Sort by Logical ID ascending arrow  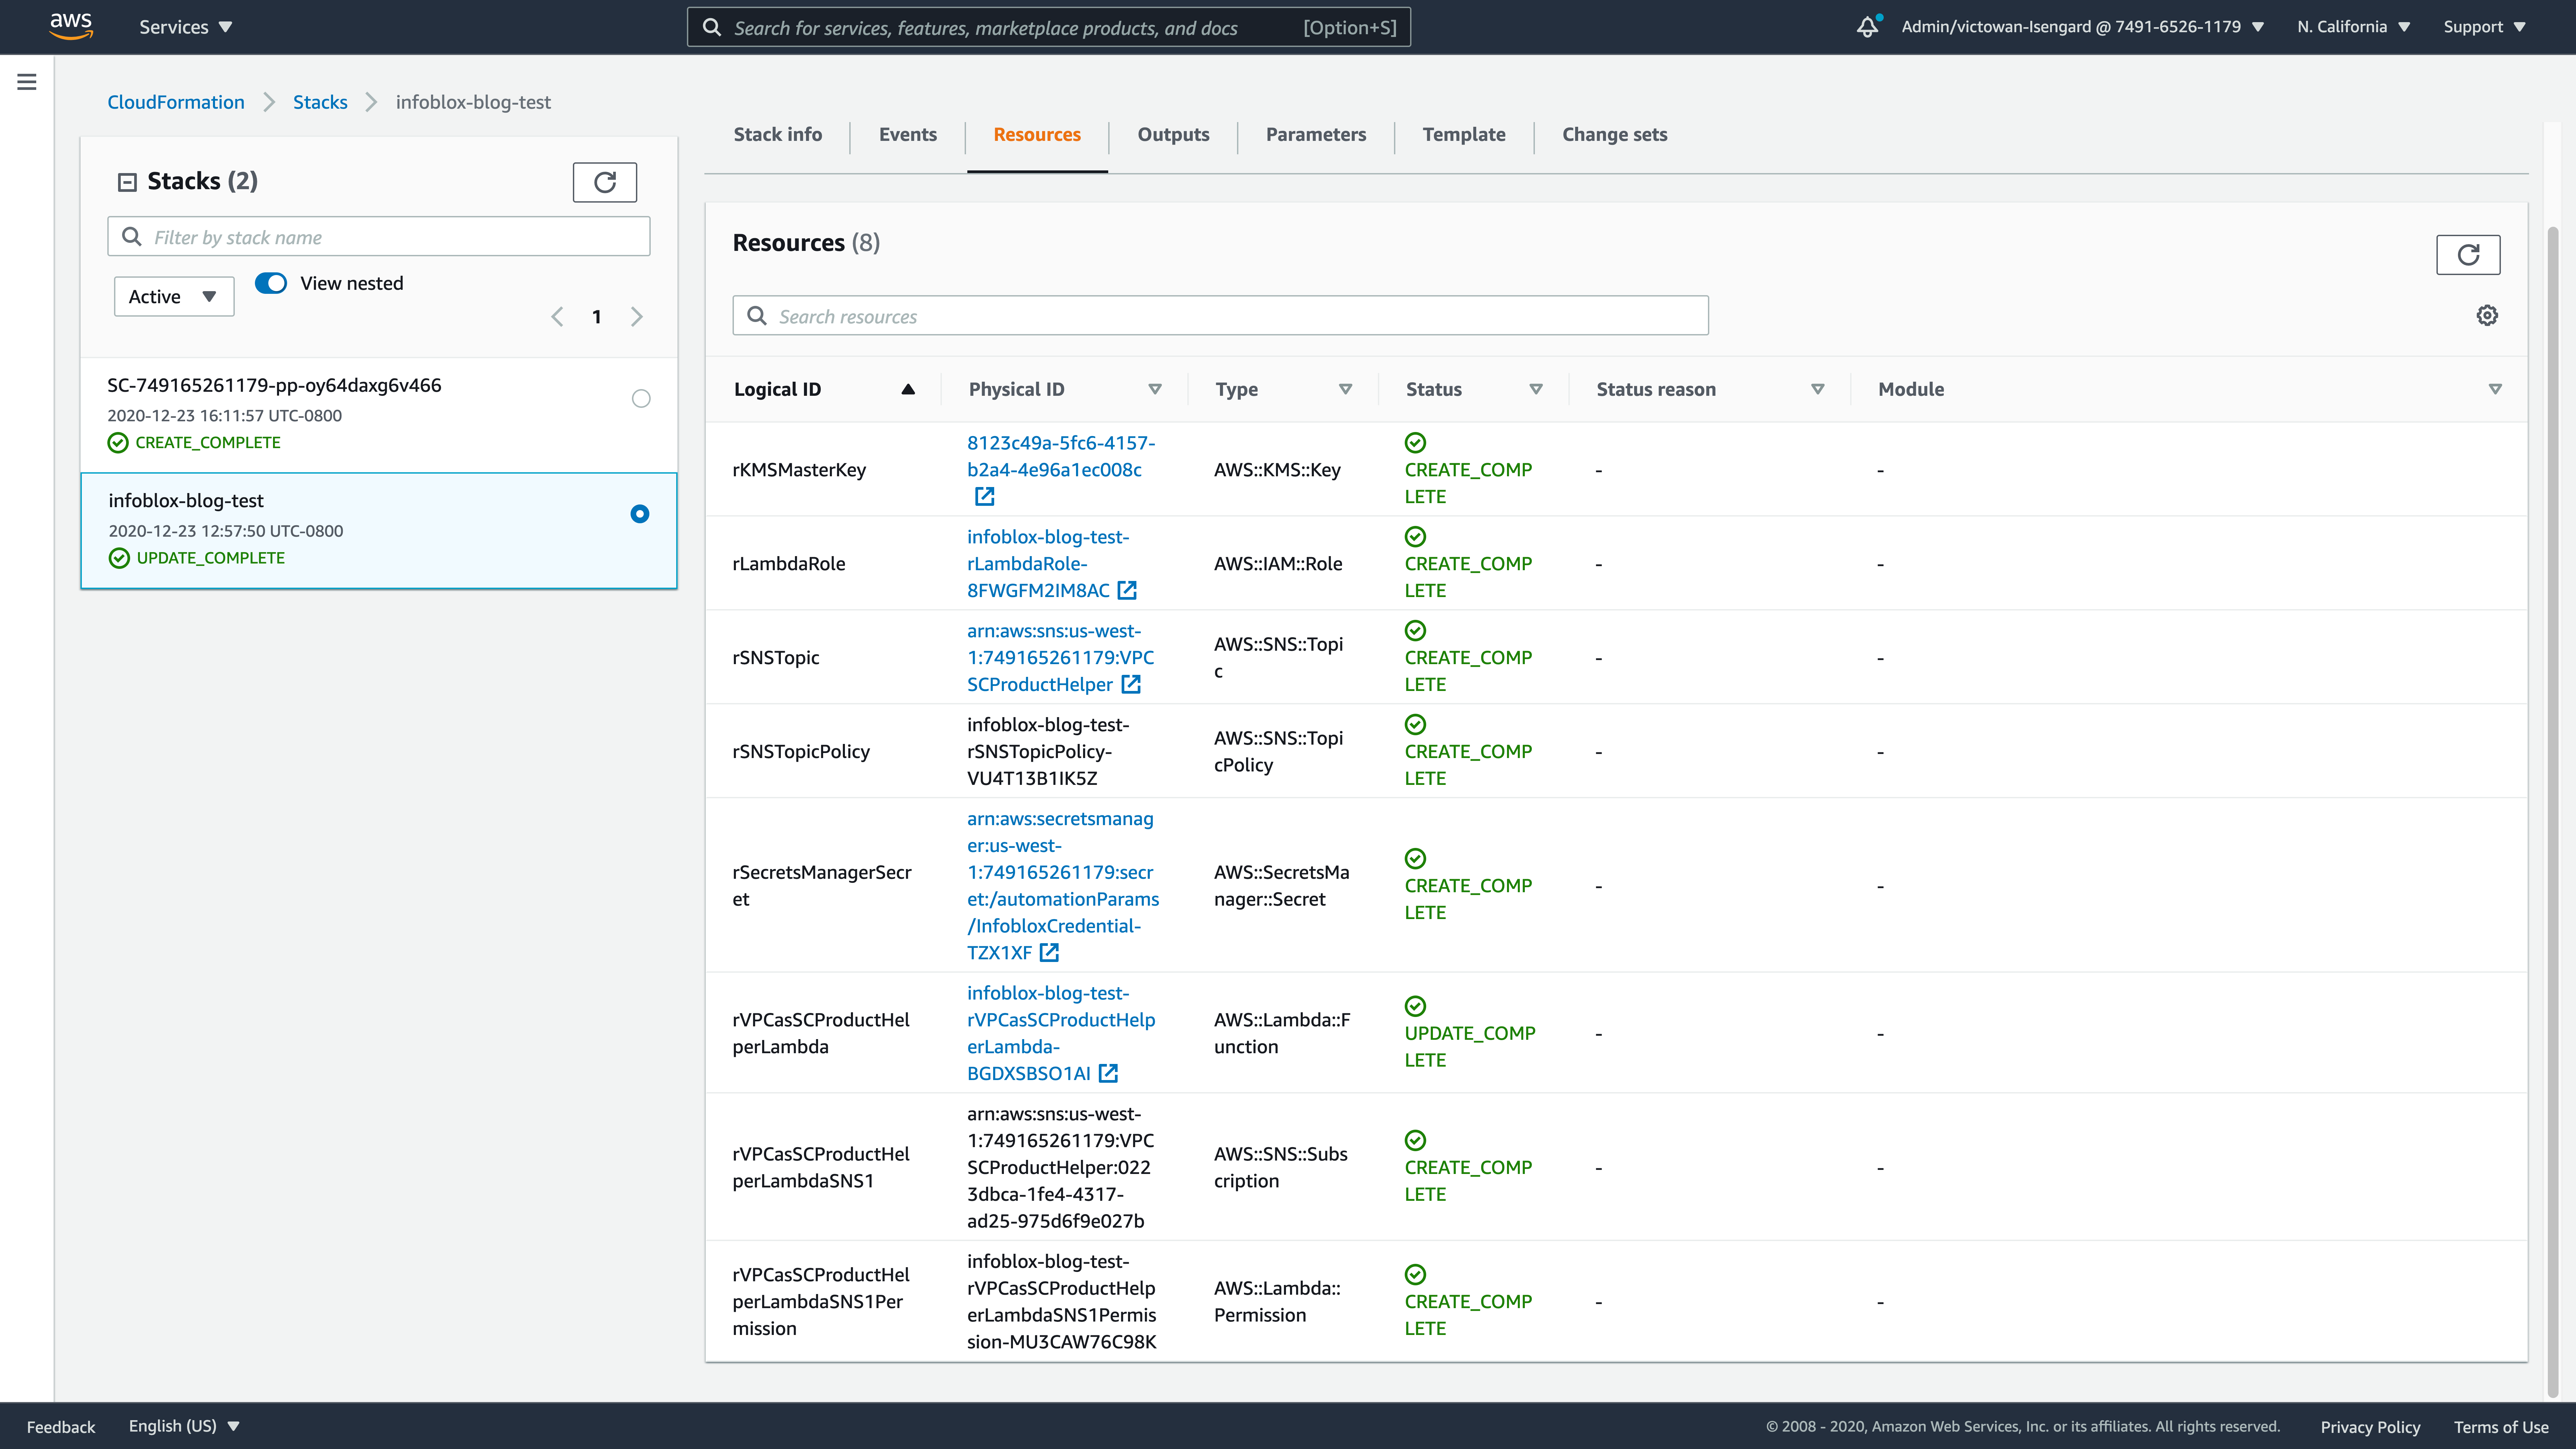pyautogui.click(x=908, y=389)
